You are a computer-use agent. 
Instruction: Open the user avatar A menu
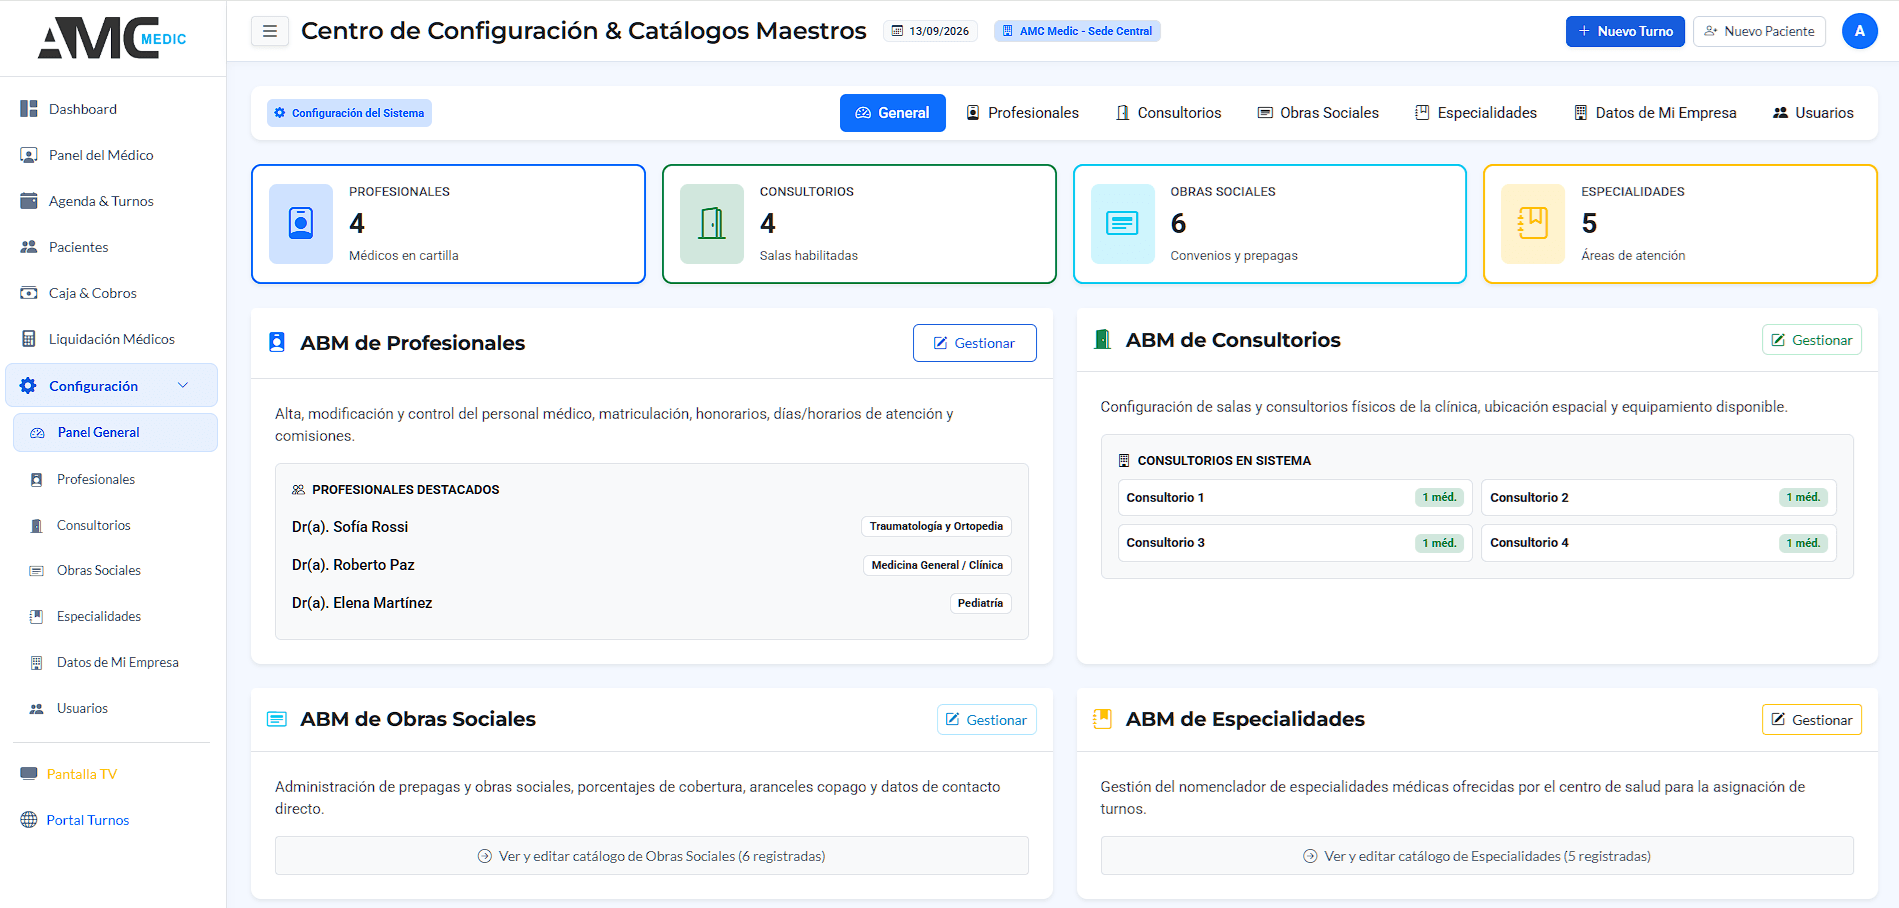[x=1859, y=31]
